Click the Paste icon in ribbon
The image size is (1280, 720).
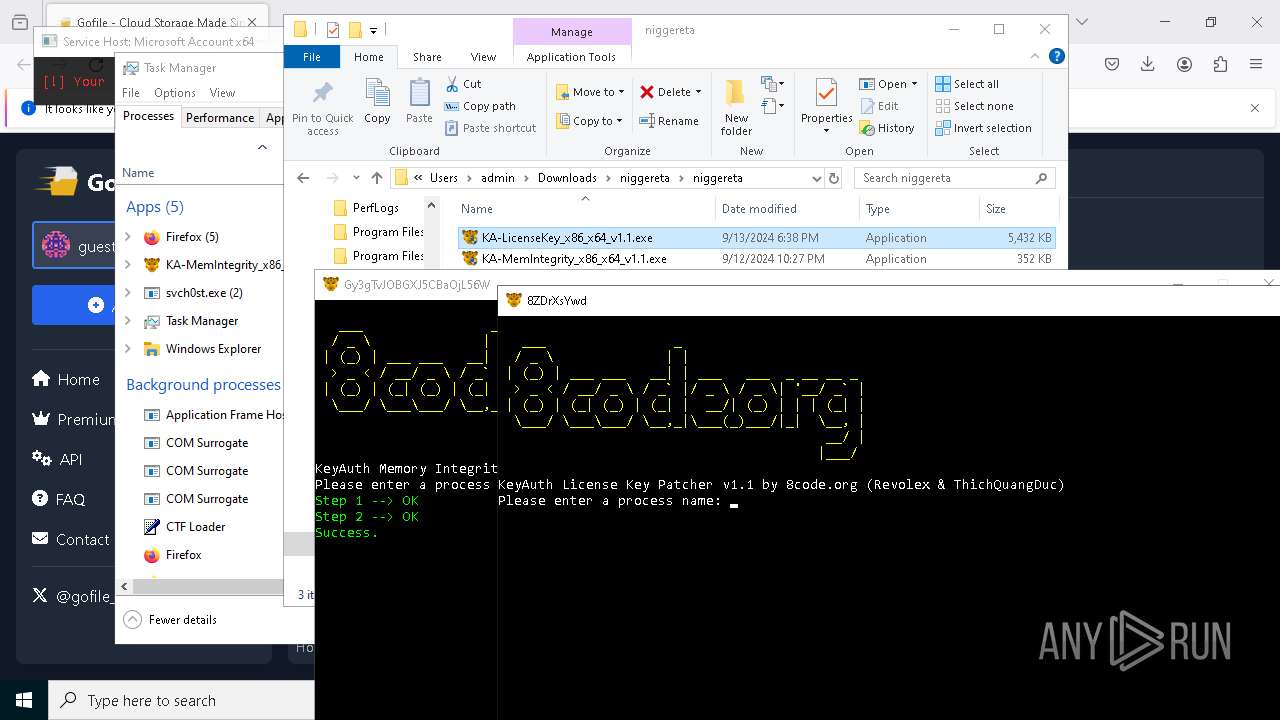click(419, 93)
